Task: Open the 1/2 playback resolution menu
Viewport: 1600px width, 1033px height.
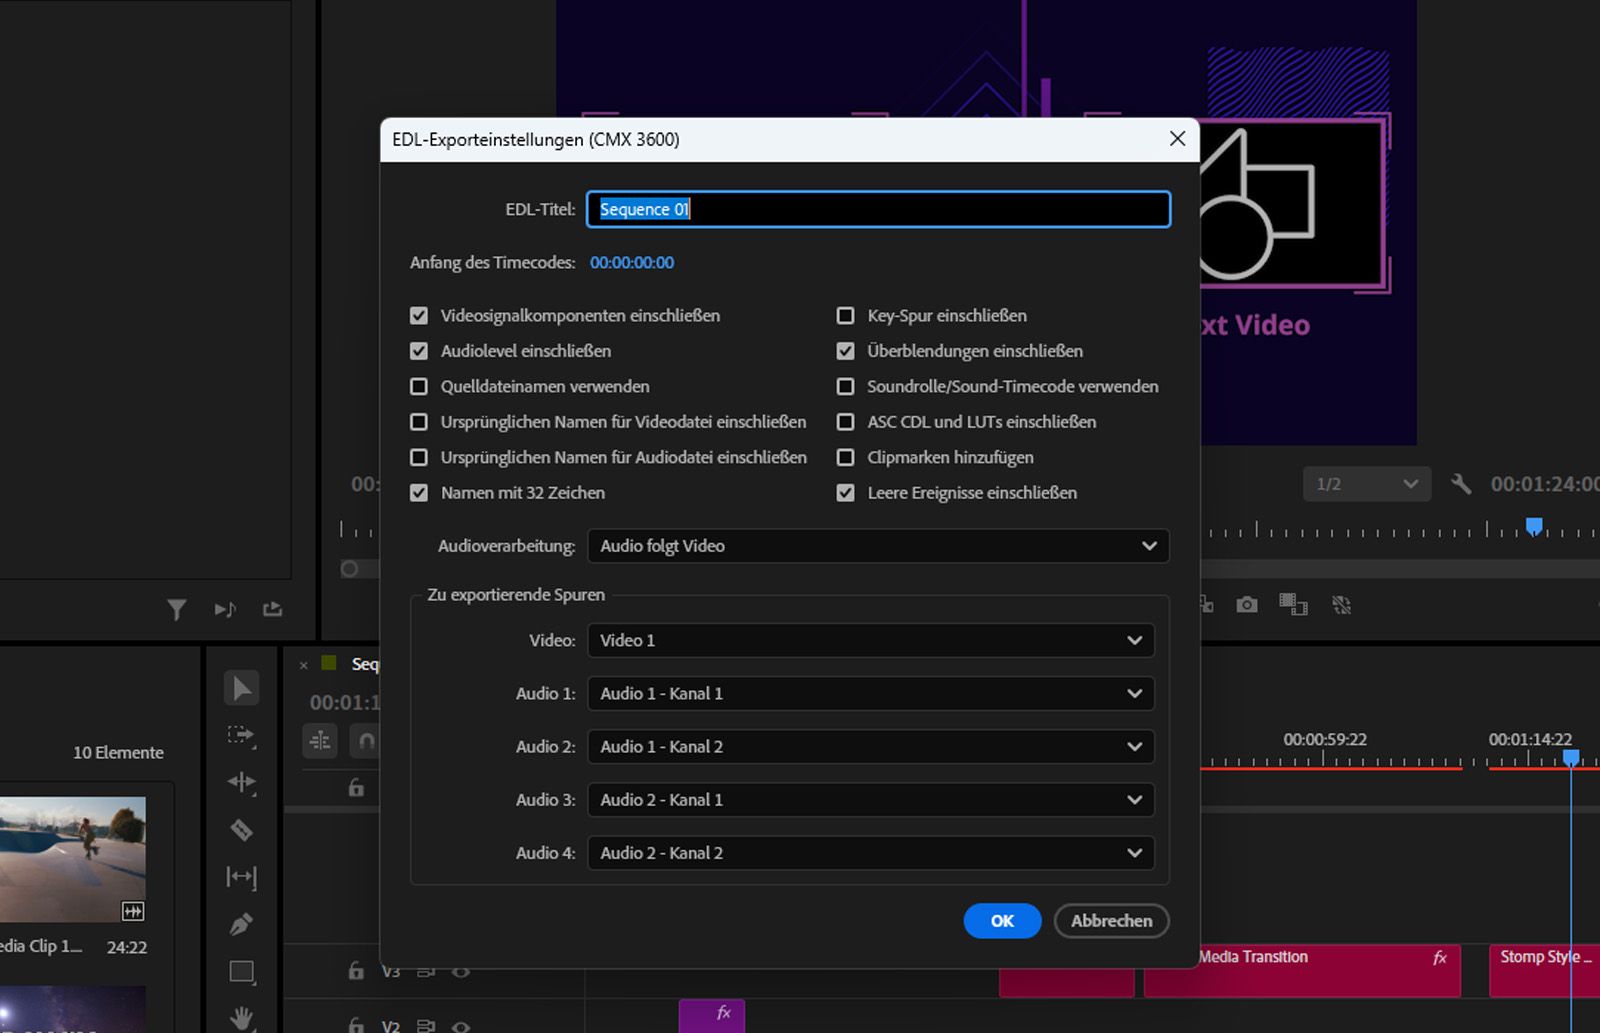Action: (1366, 484)
